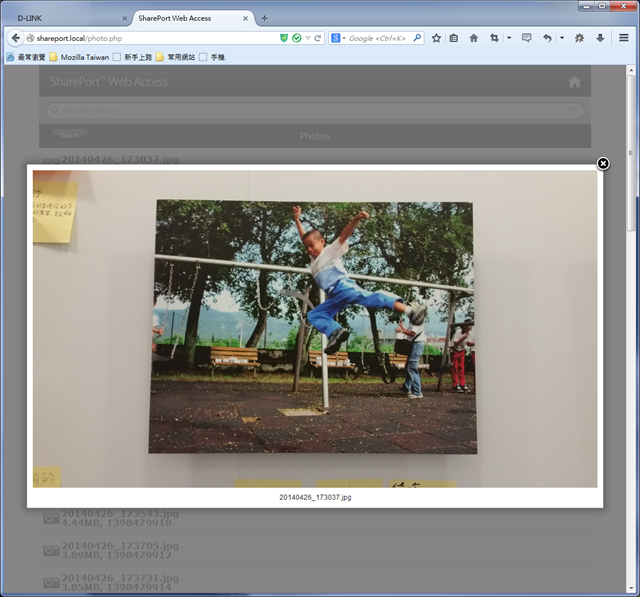Click the crop screenshot toolbar icon
The image size is (640, 597).
(x=494, y=38)
